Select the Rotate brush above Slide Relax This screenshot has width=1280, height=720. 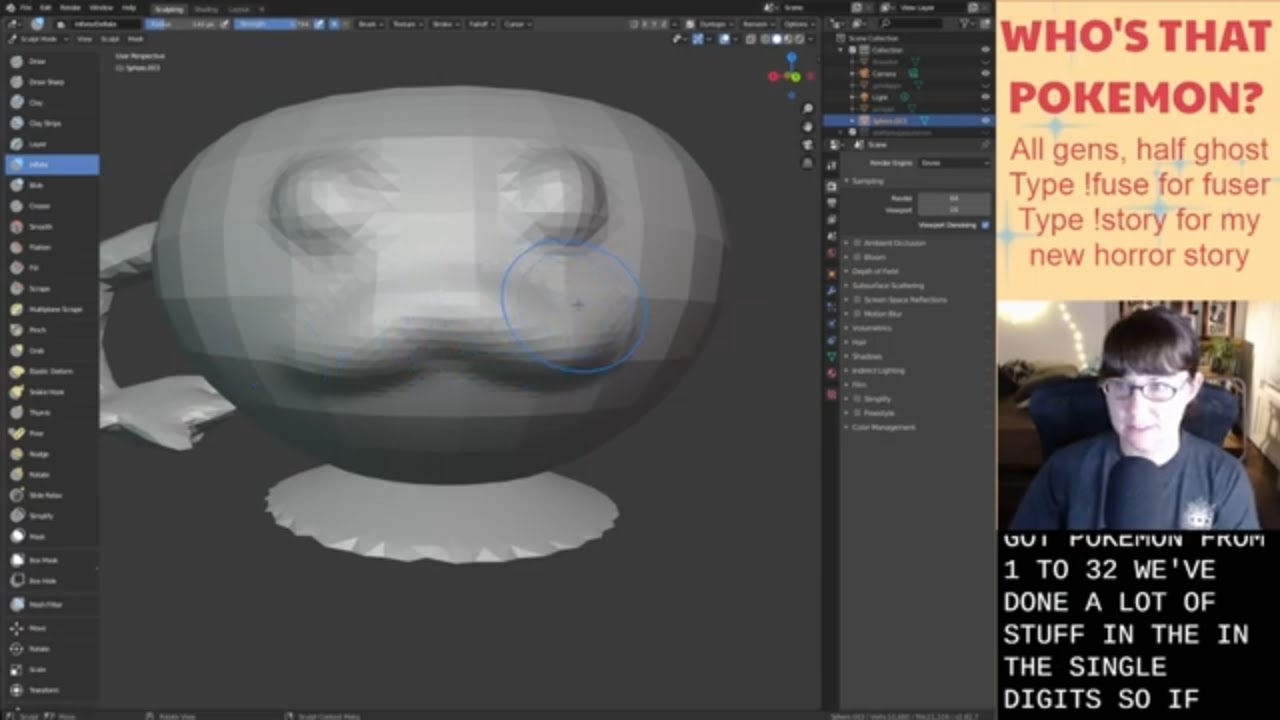(x=50, y=474)
